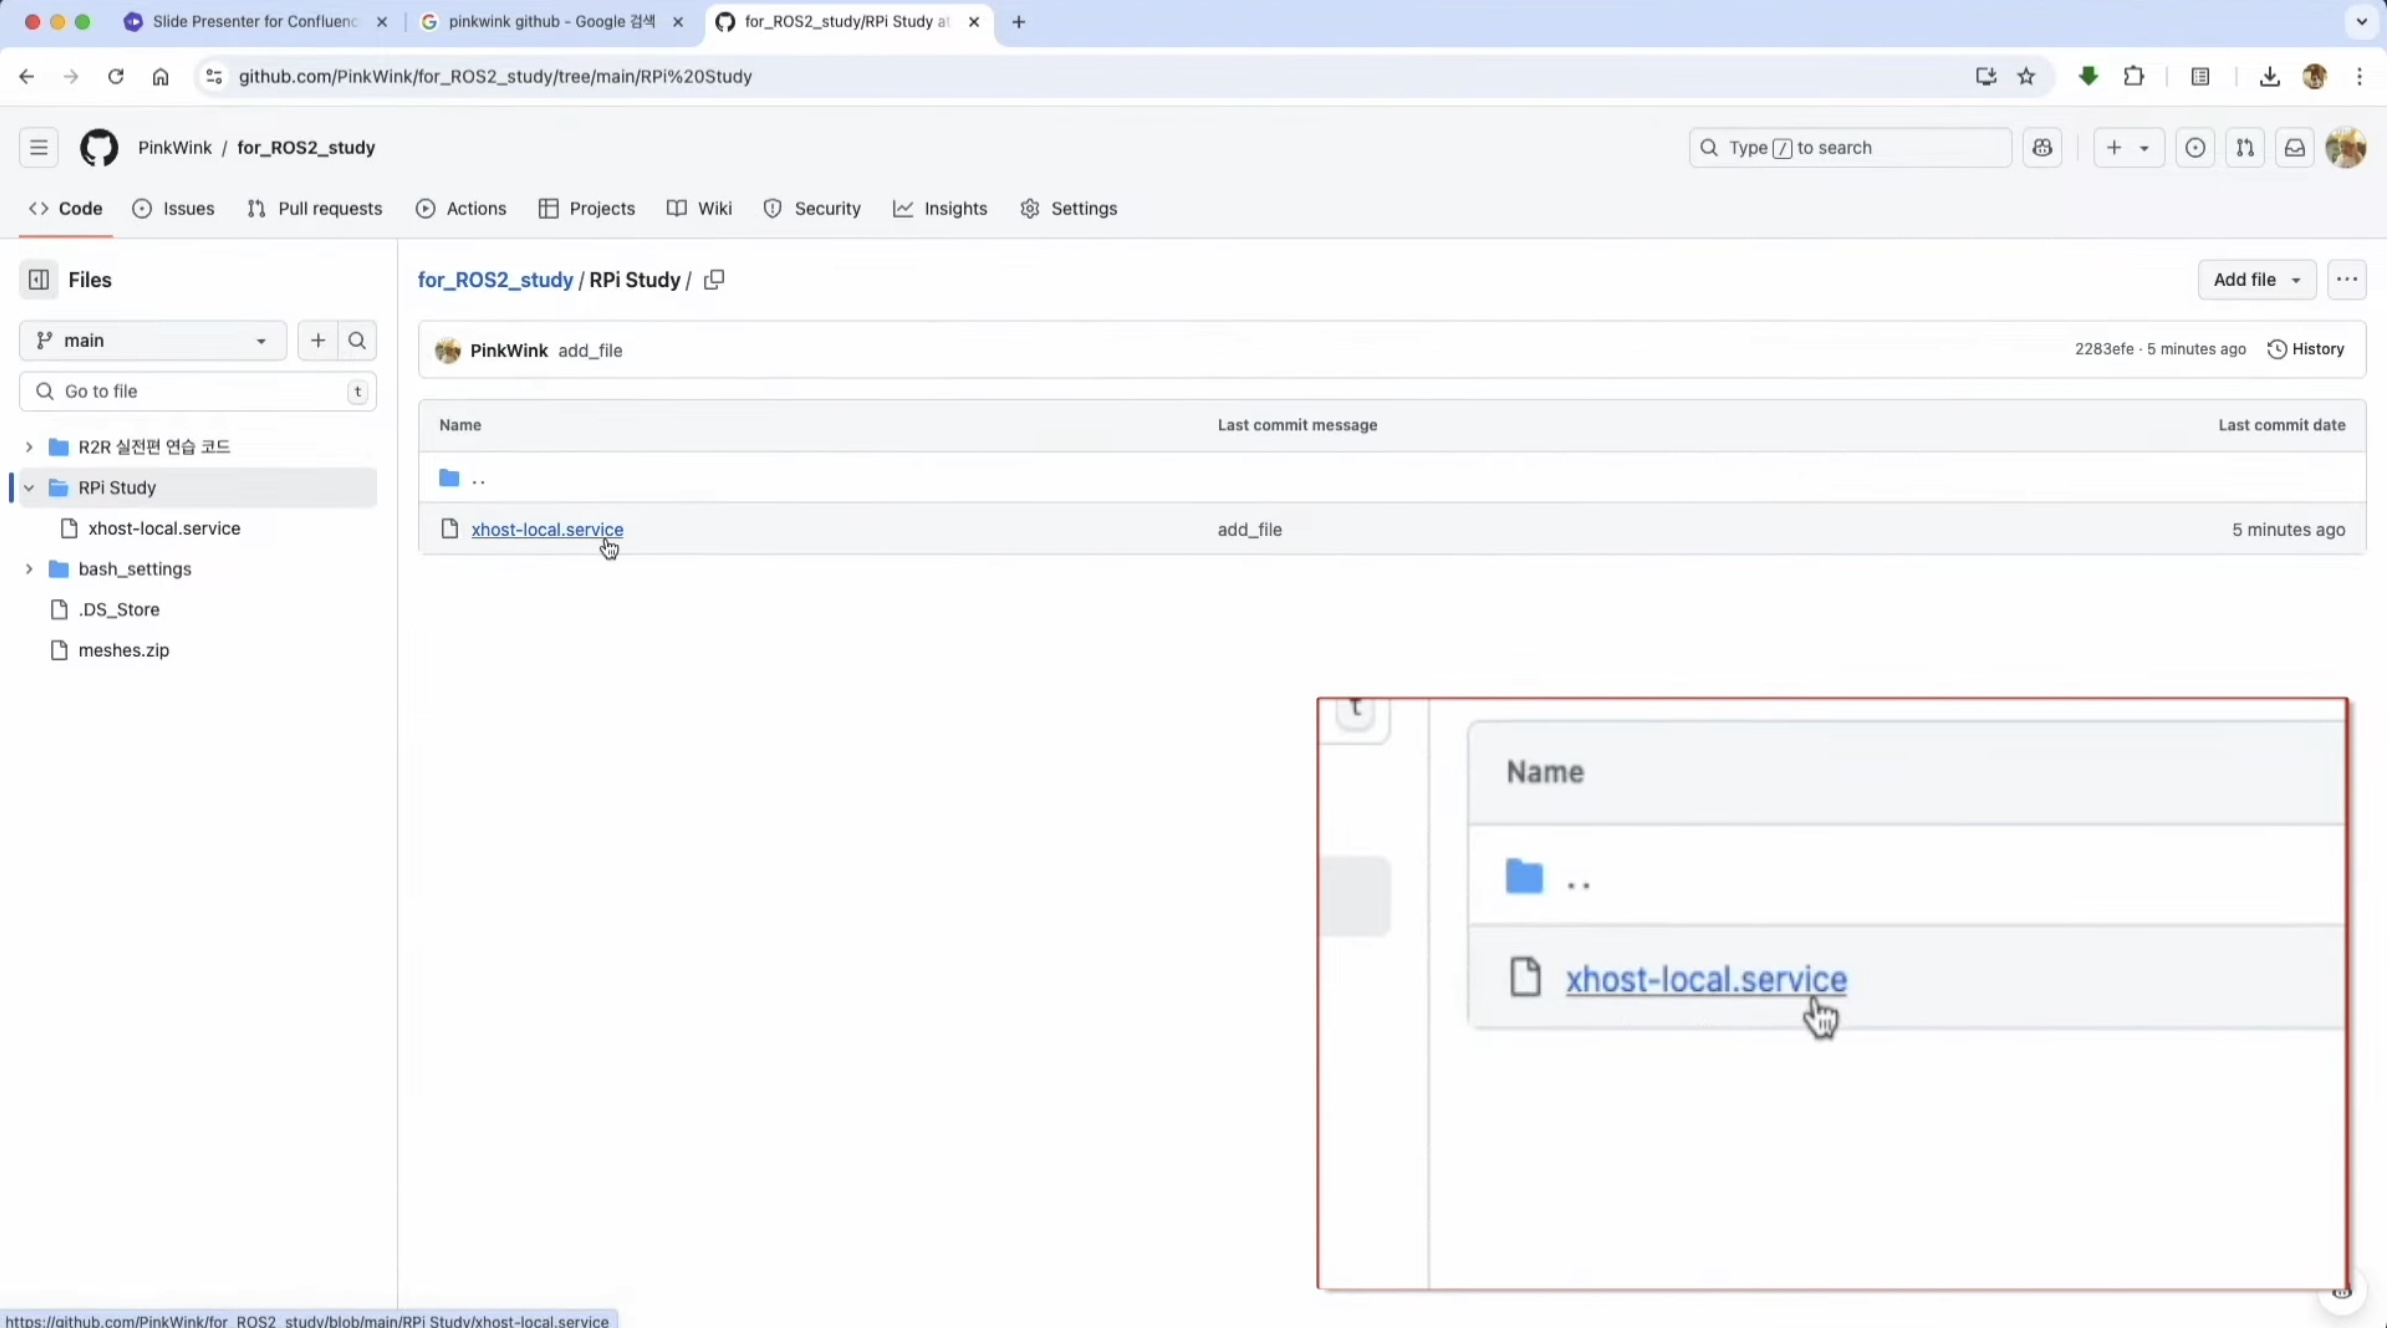Bookmark this page with the star icon

point(2026,77)
